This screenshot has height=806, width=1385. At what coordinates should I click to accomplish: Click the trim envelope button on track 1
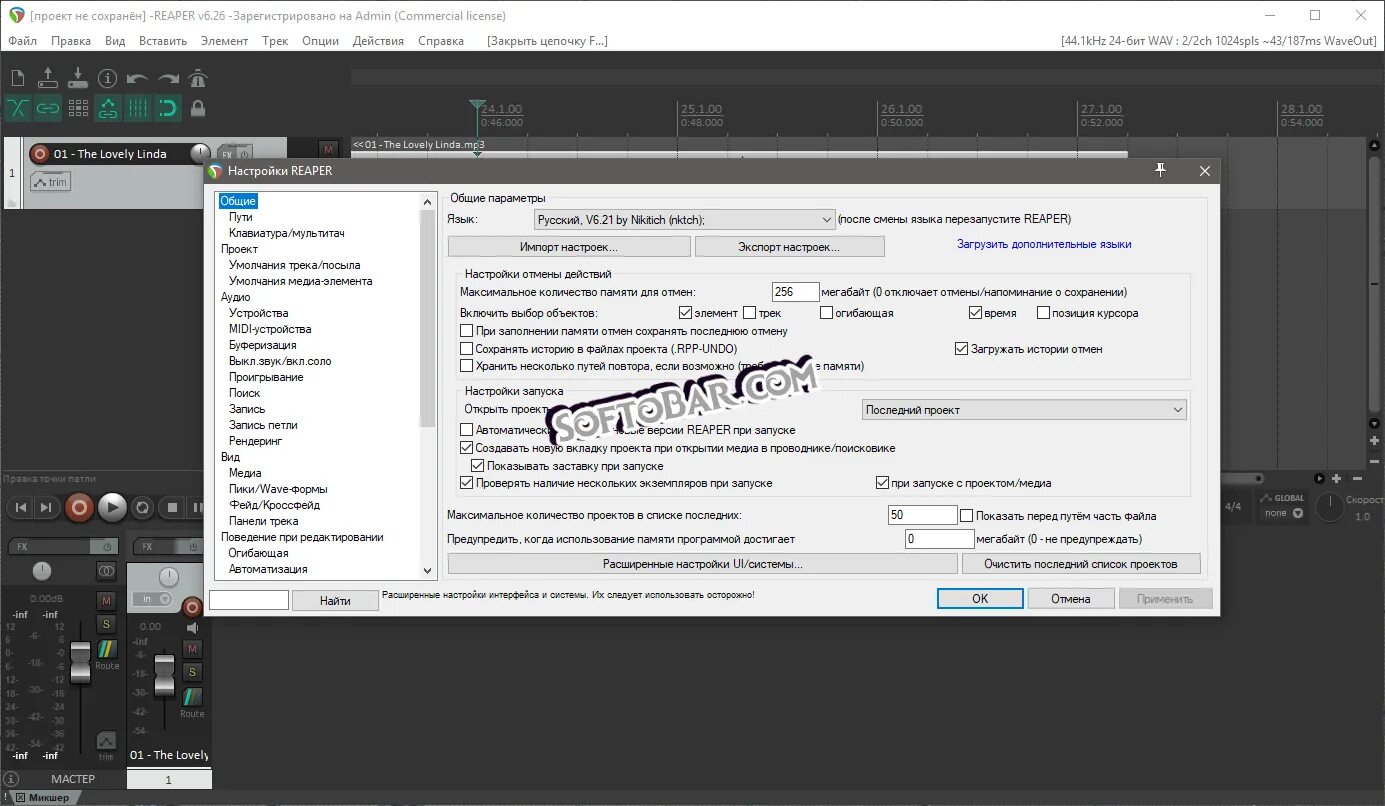51,182
